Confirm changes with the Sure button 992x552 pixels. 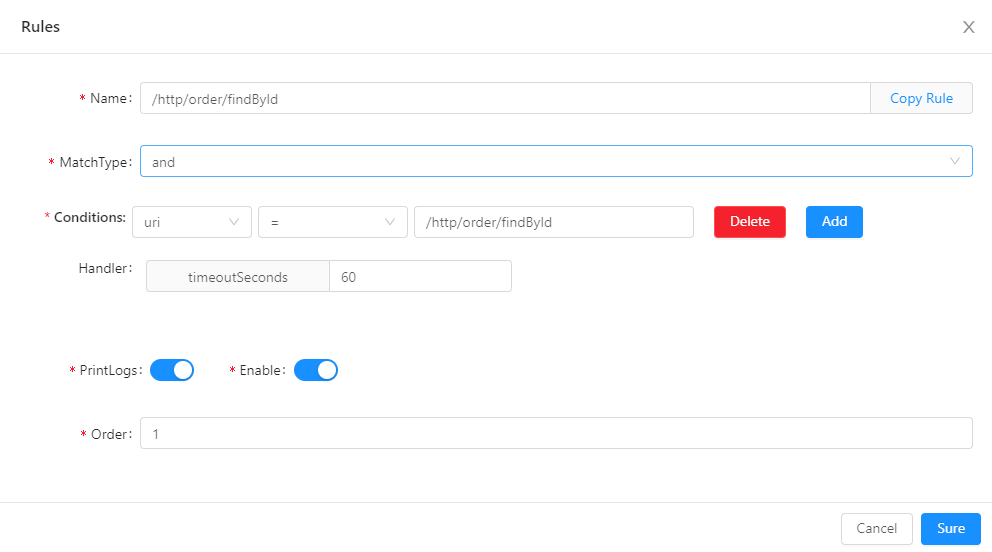pyautogui.click(x=950, y=528)
